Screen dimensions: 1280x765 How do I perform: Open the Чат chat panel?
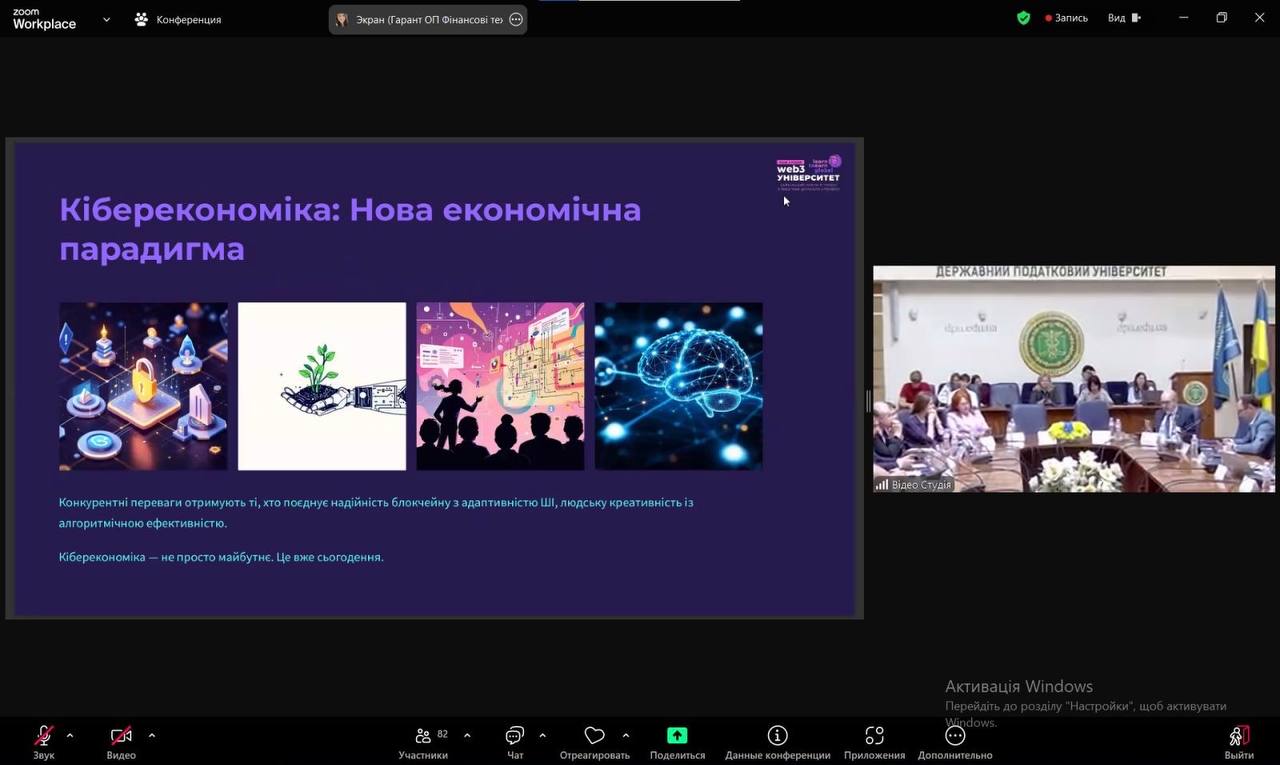coord(515,737)
